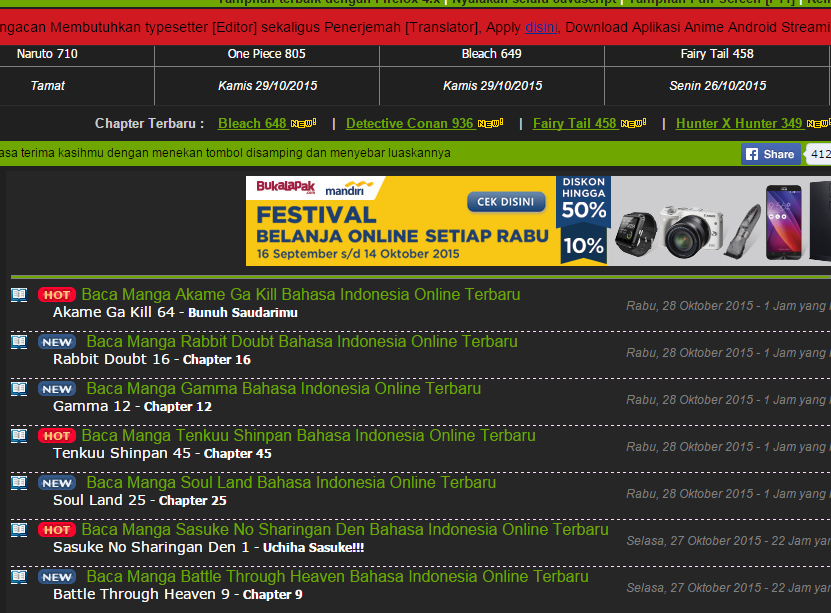Open book icon beside Soul Land
Image resolution: width=831 pixels, height=613 pixels.
19,483
